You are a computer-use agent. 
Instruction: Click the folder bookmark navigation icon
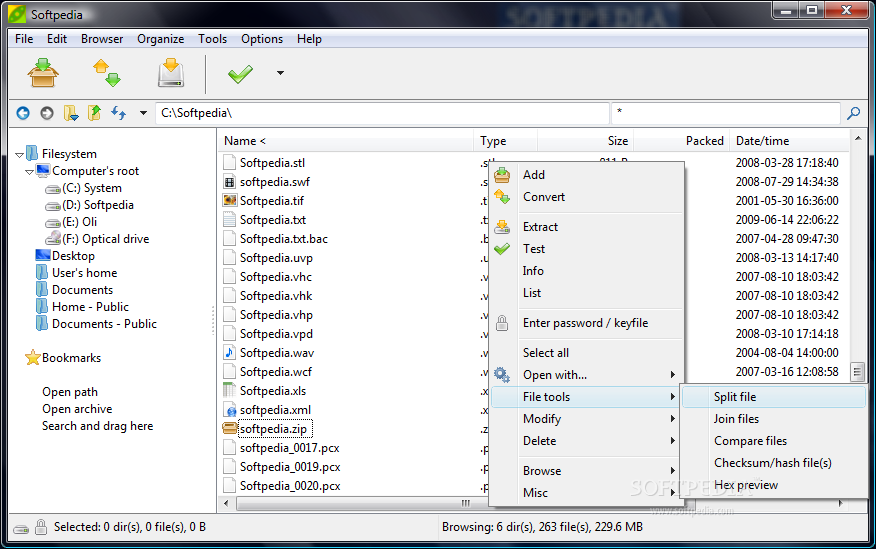tap(70, 113)
